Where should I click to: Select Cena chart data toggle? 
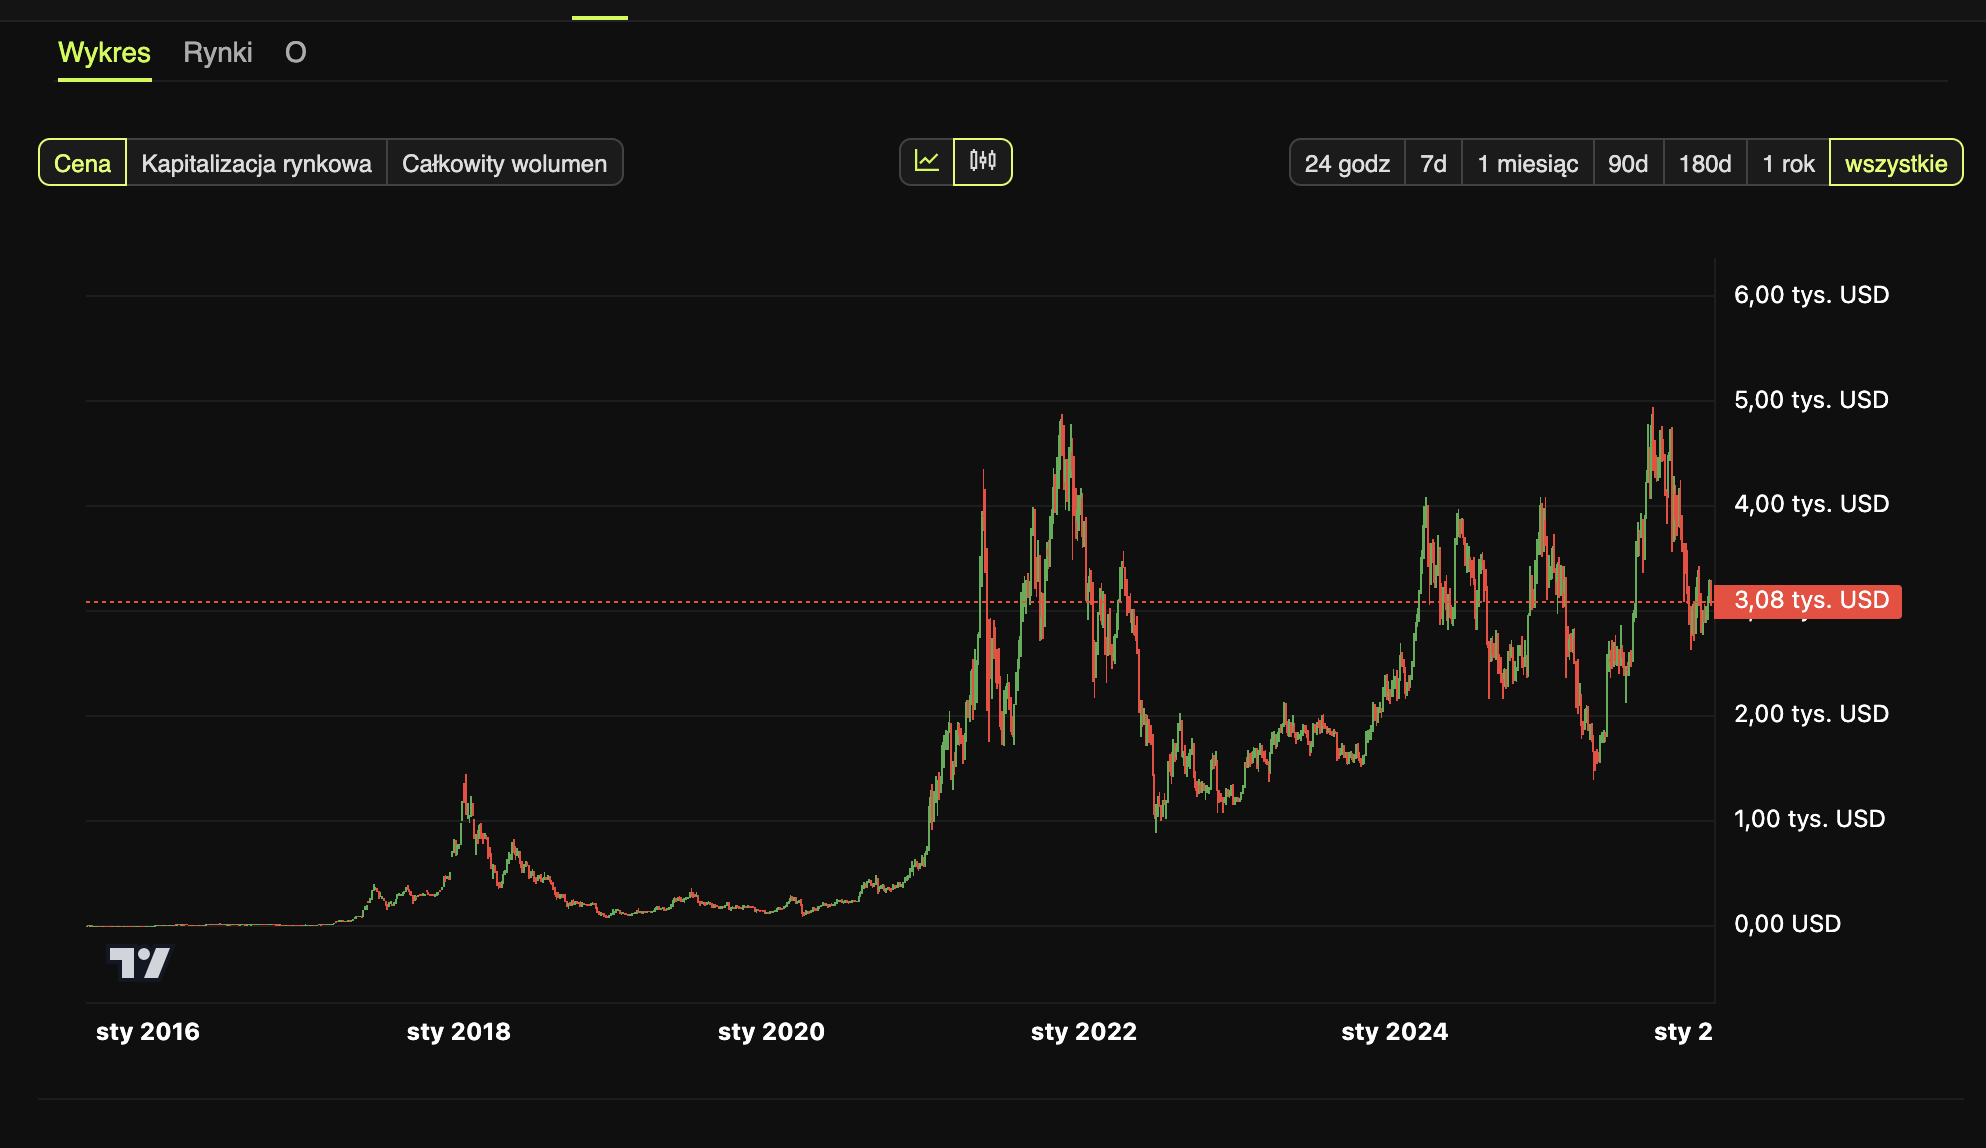[x=82, y=163]
